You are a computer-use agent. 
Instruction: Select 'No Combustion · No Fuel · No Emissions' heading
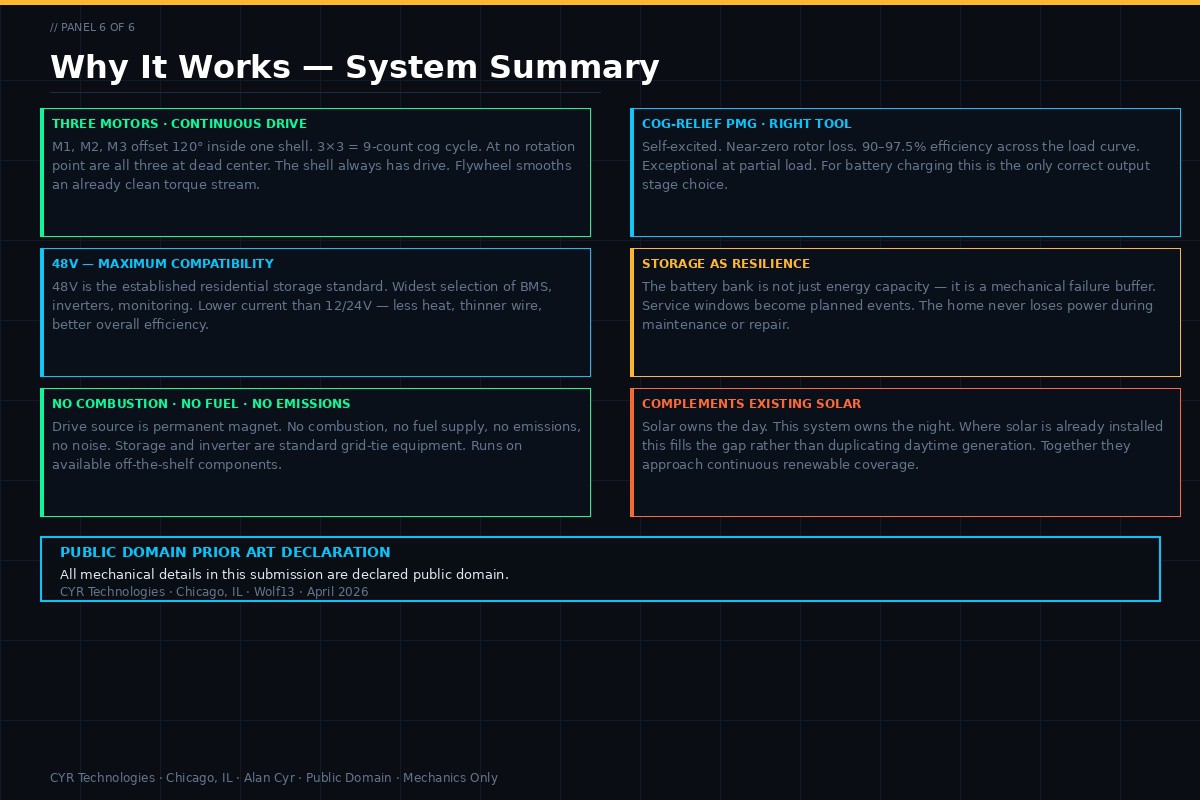click(201, 404)
